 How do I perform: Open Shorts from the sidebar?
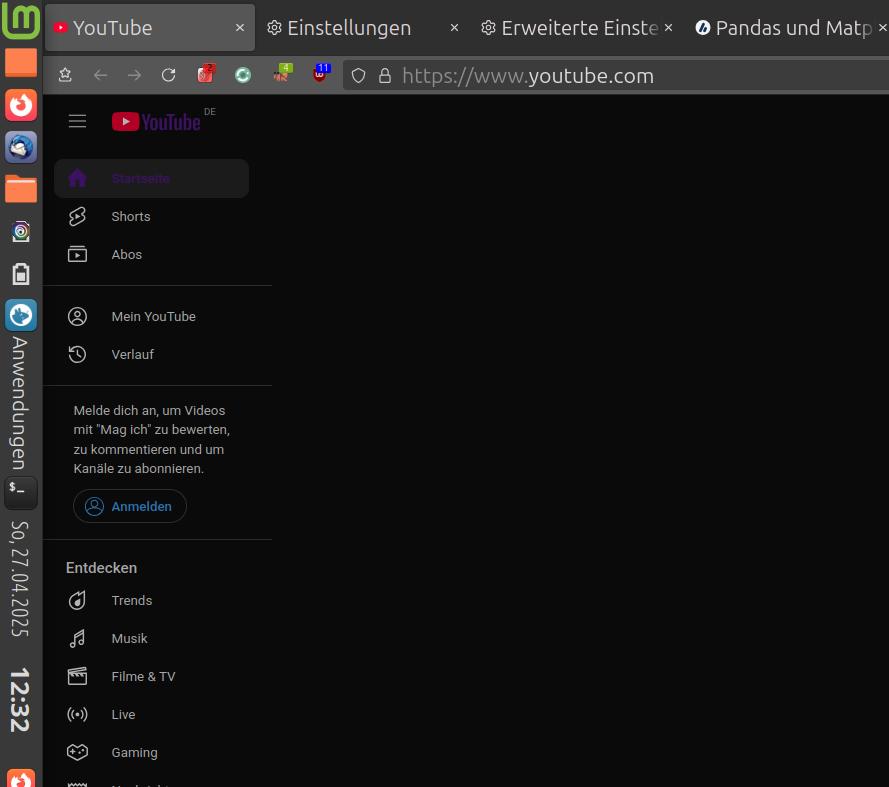151,217
